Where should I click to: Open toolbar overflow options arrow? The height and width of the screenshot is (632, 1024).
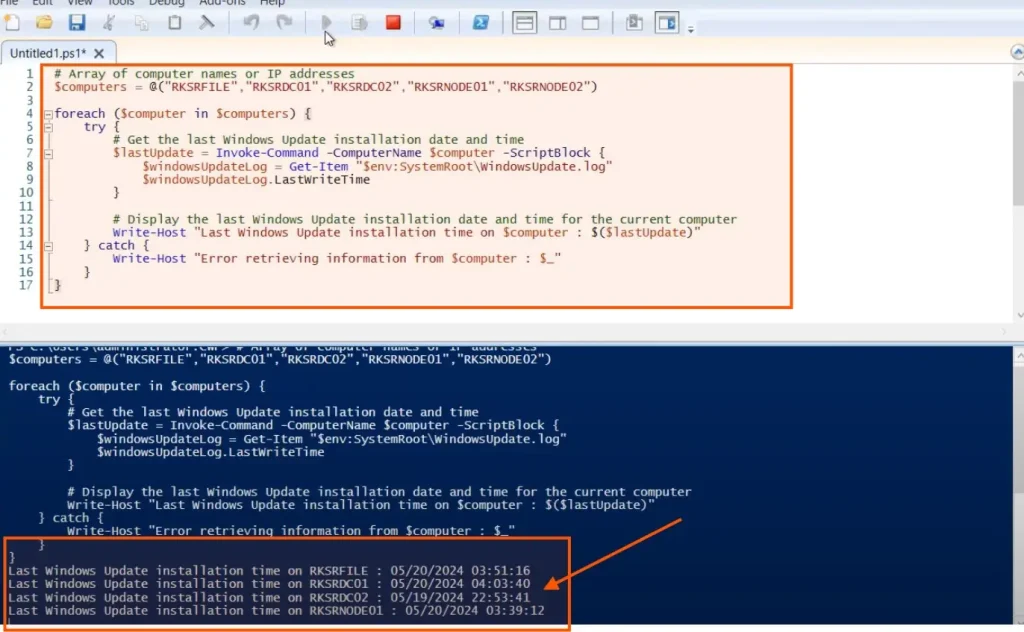(x=690, y=29)
